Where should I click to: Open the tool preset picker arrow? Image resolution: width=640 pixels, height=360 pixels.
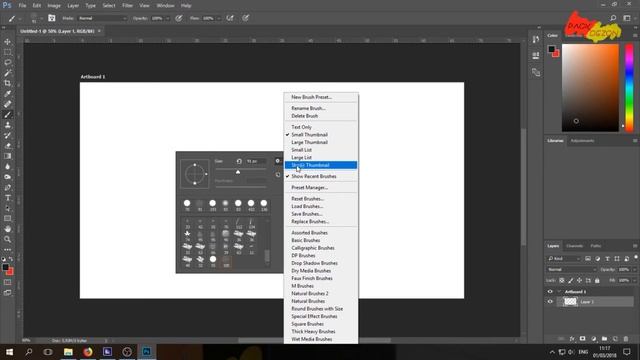pos(20,18)
